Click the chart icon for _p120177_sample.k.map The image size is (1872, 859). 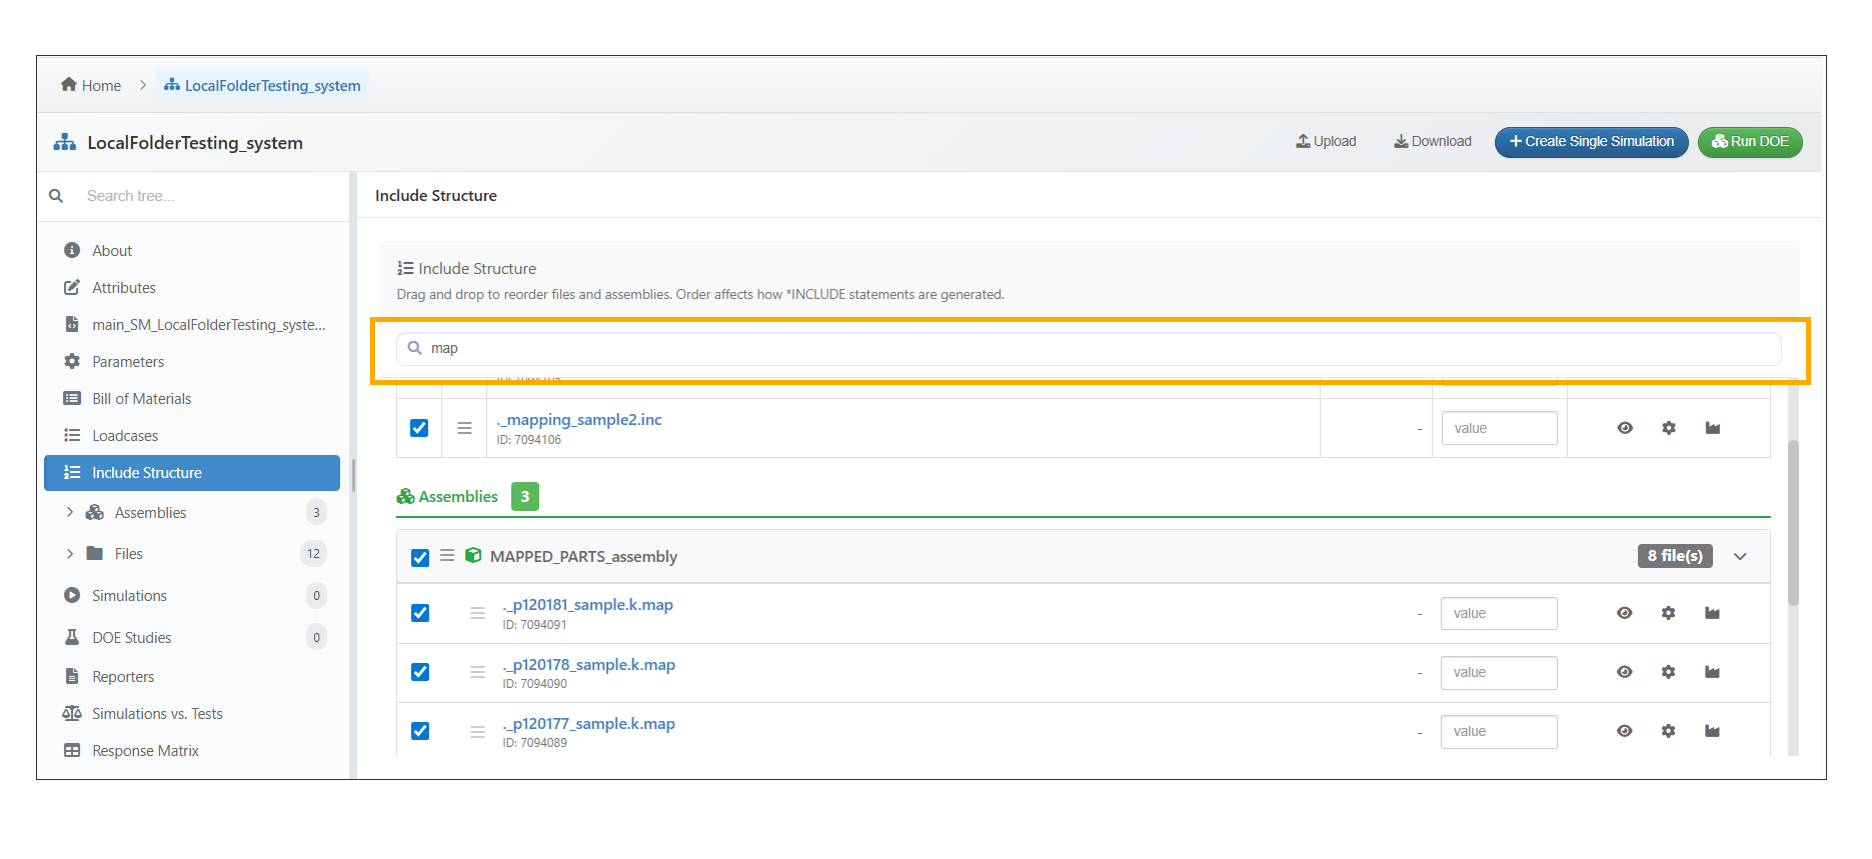coord(1712,731)
